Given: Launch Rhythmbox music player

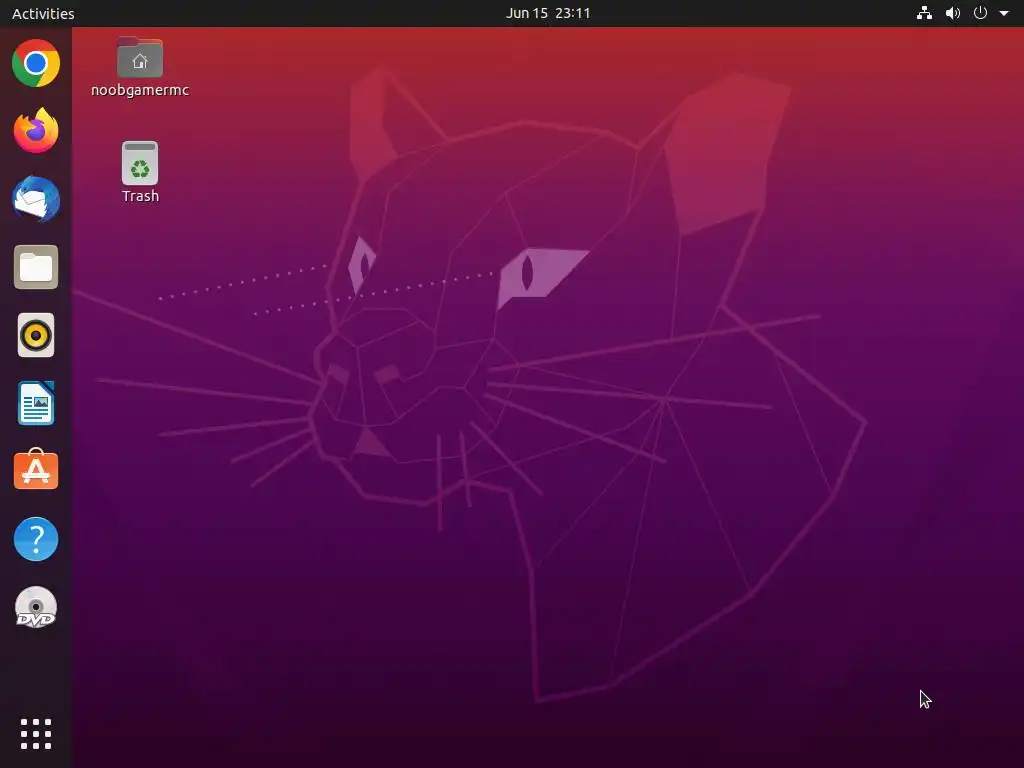Looking at the screenshot, I should tap(36, 336).
